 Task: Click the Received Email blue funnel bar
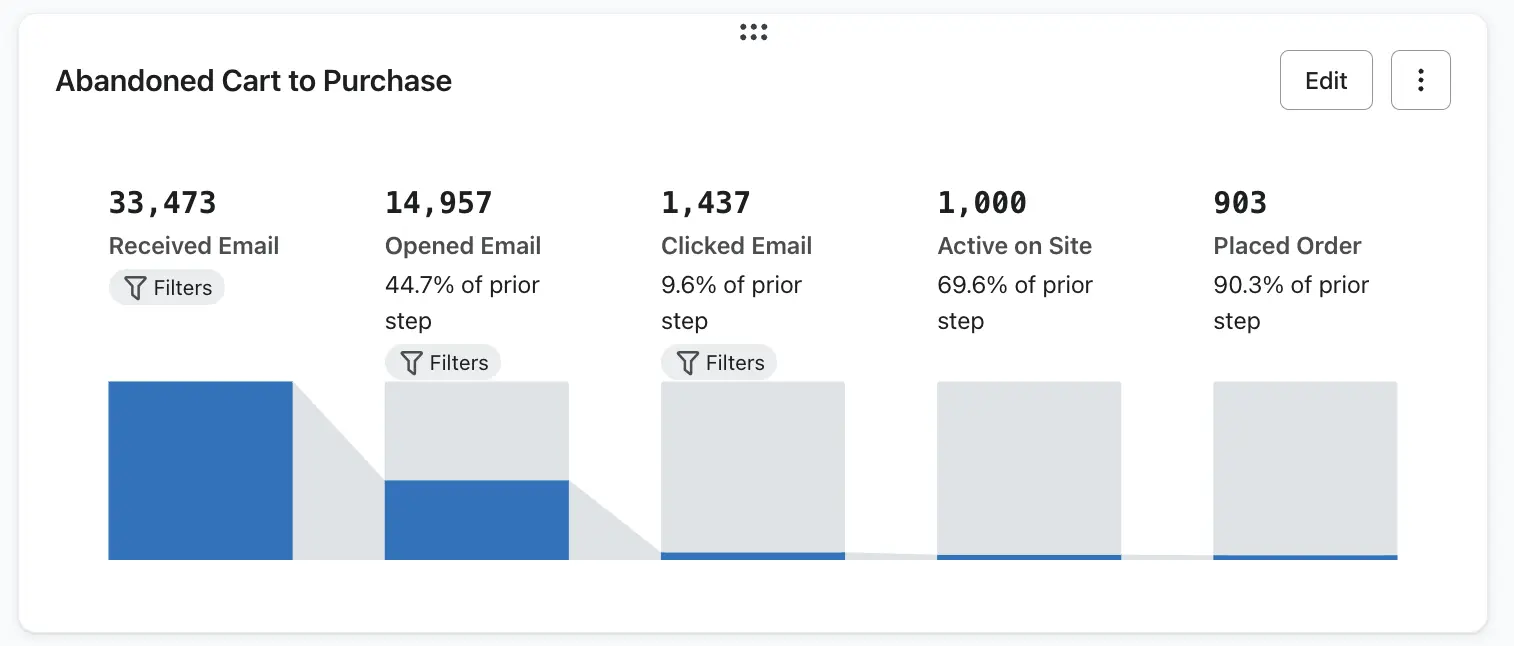point(200,470)
